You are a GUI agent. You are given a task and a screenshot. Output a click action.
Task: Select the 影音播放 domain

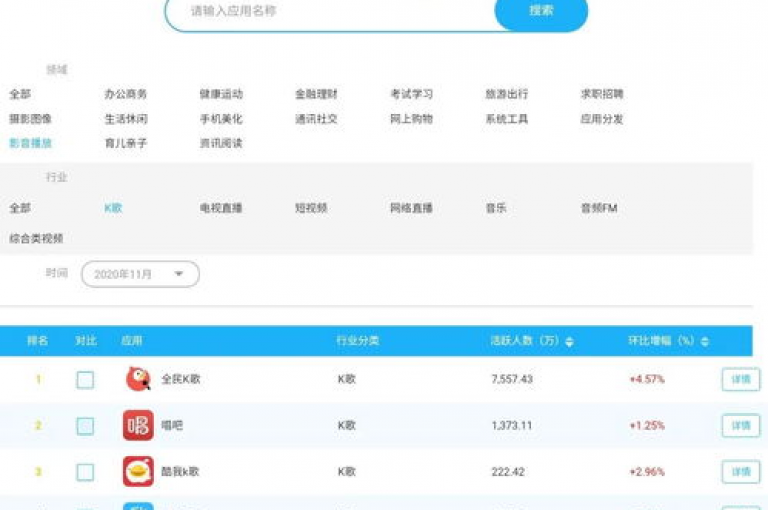click(x=30, y=144)
